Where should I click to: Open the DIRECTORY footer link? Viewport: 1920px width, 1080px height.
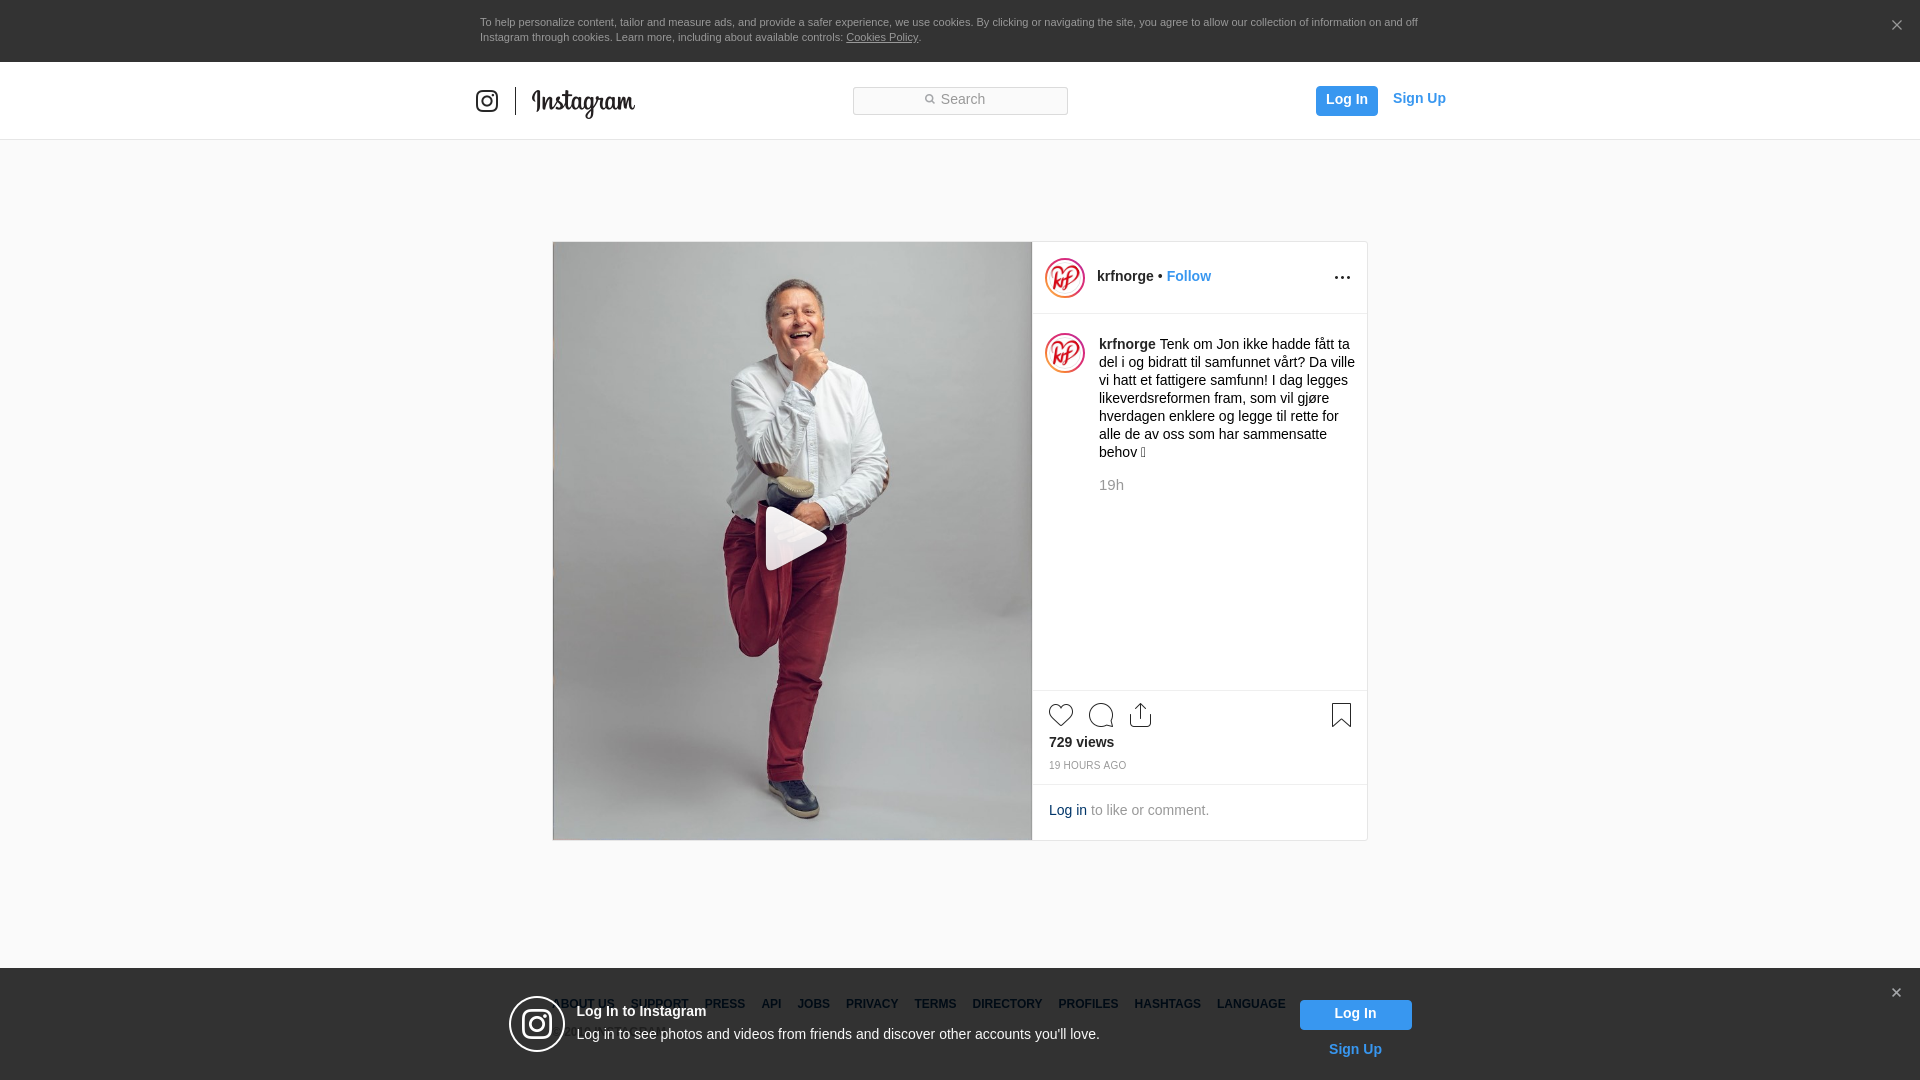[1007, 1004]
